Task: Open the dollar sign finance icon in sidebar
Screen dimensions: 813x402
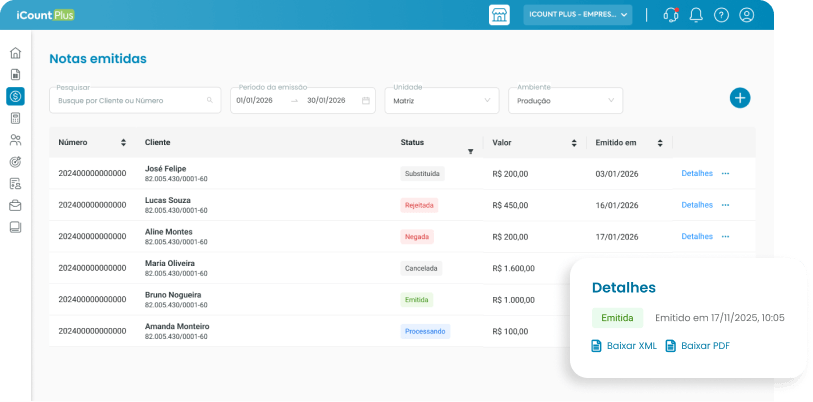Action: pos(16,96)
